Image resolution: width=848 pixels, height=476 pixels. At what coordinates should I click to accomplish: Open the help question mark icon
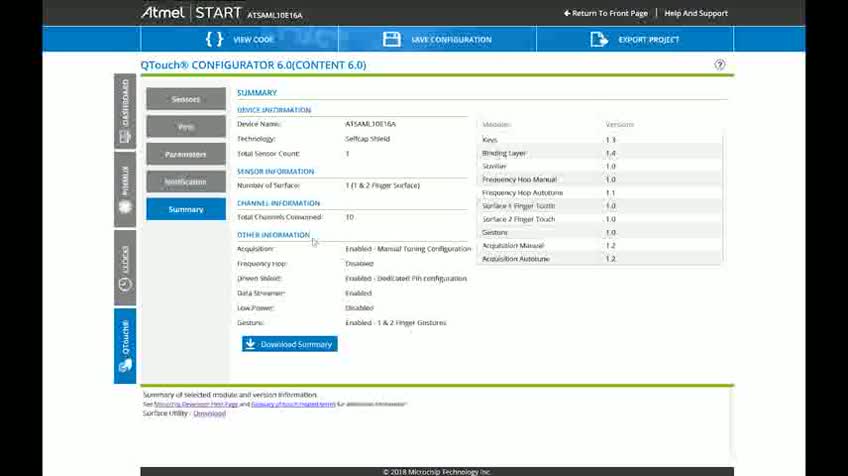coord(720,65)
